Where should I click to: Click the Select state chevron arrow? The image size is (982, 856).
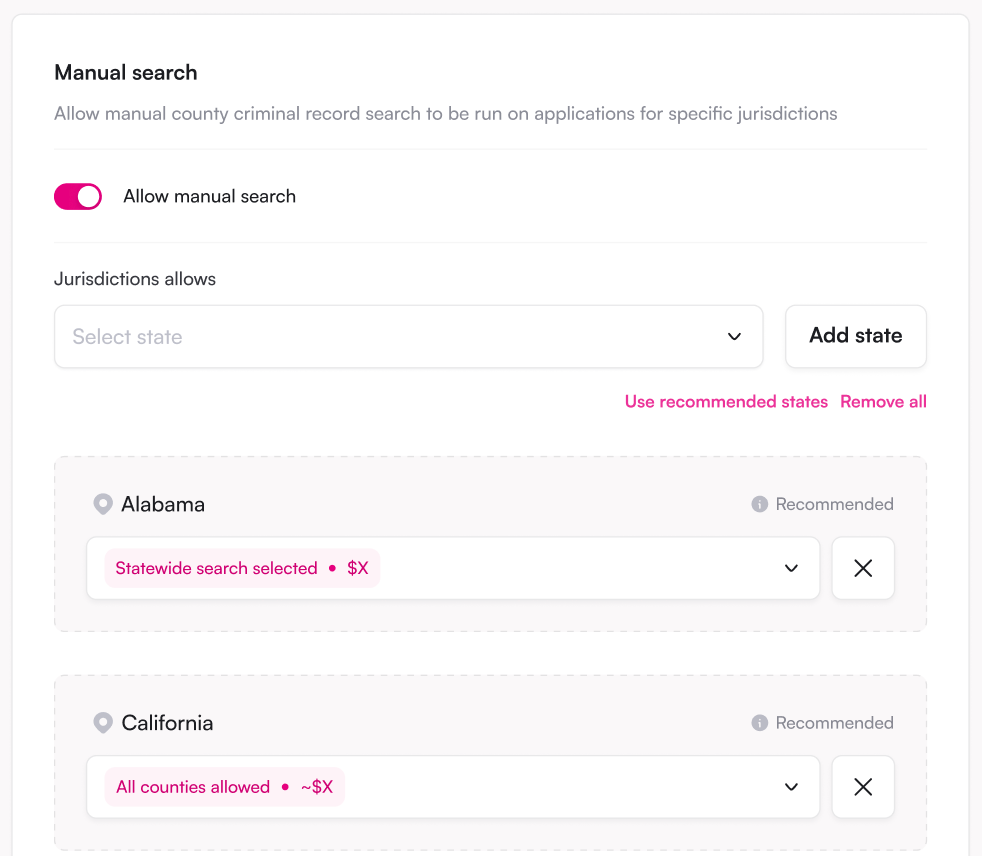[734, 337]
